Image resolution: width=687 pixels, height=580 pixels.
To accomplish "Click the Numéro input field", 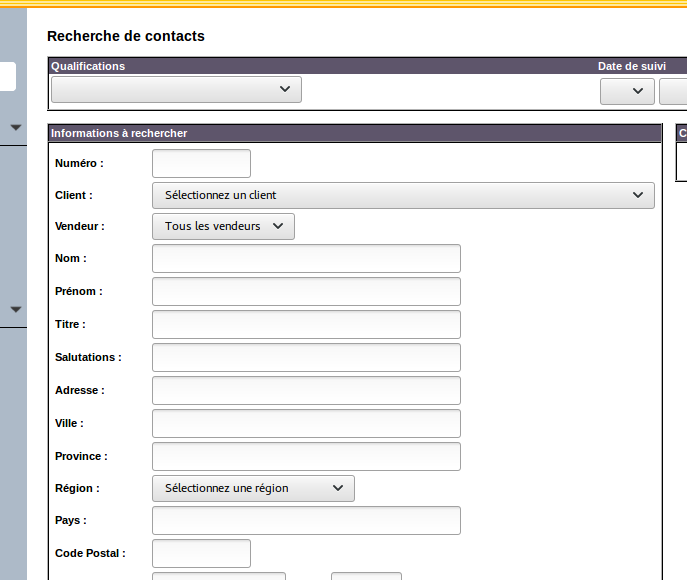I will 201,163.
